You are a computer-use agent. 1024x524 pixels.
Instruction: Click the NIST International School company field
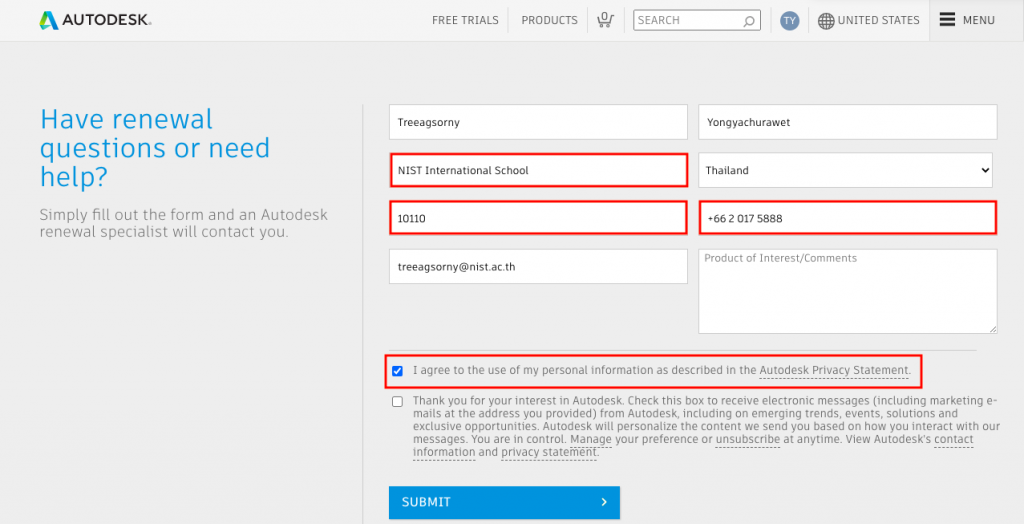coord(538,170)
